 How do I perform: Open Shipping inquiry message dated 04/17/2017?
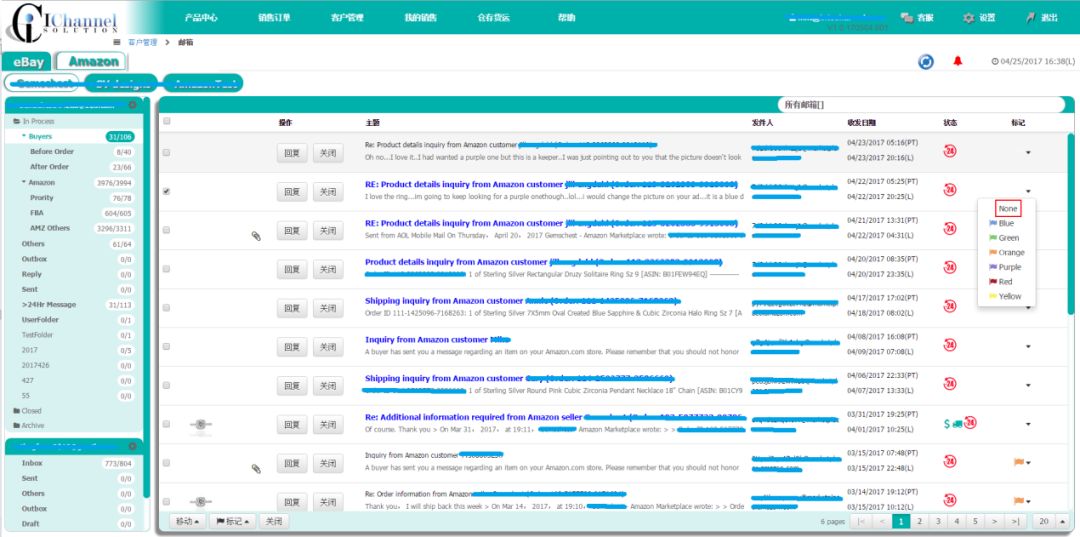(522, 301)
